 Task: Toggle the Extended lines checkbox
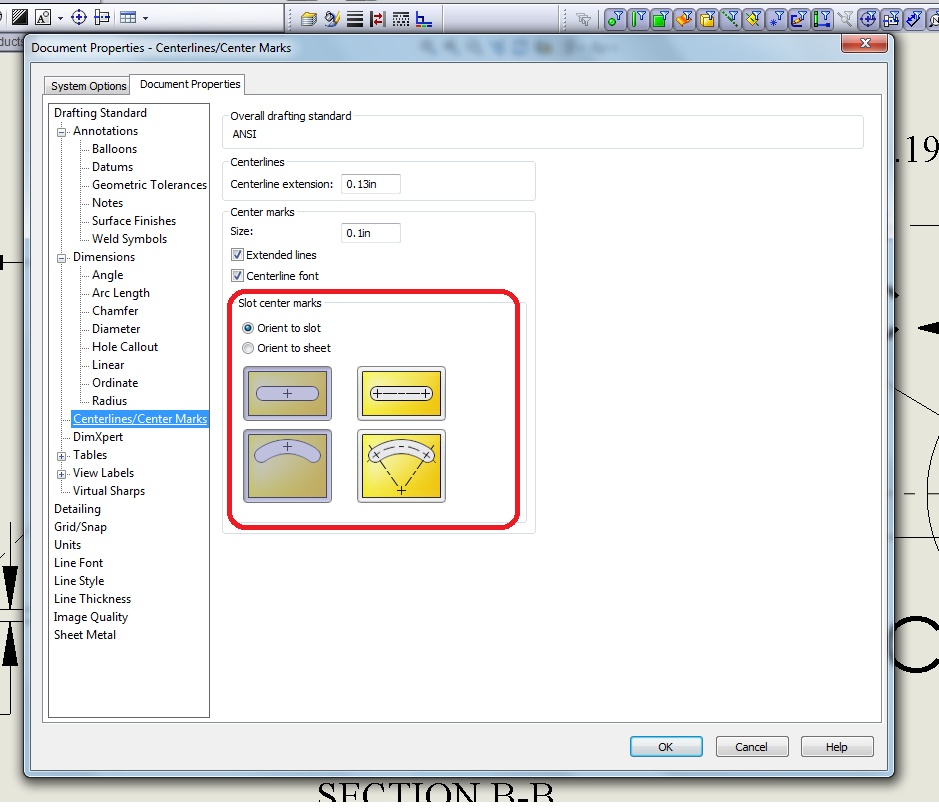tap(238, 255)
